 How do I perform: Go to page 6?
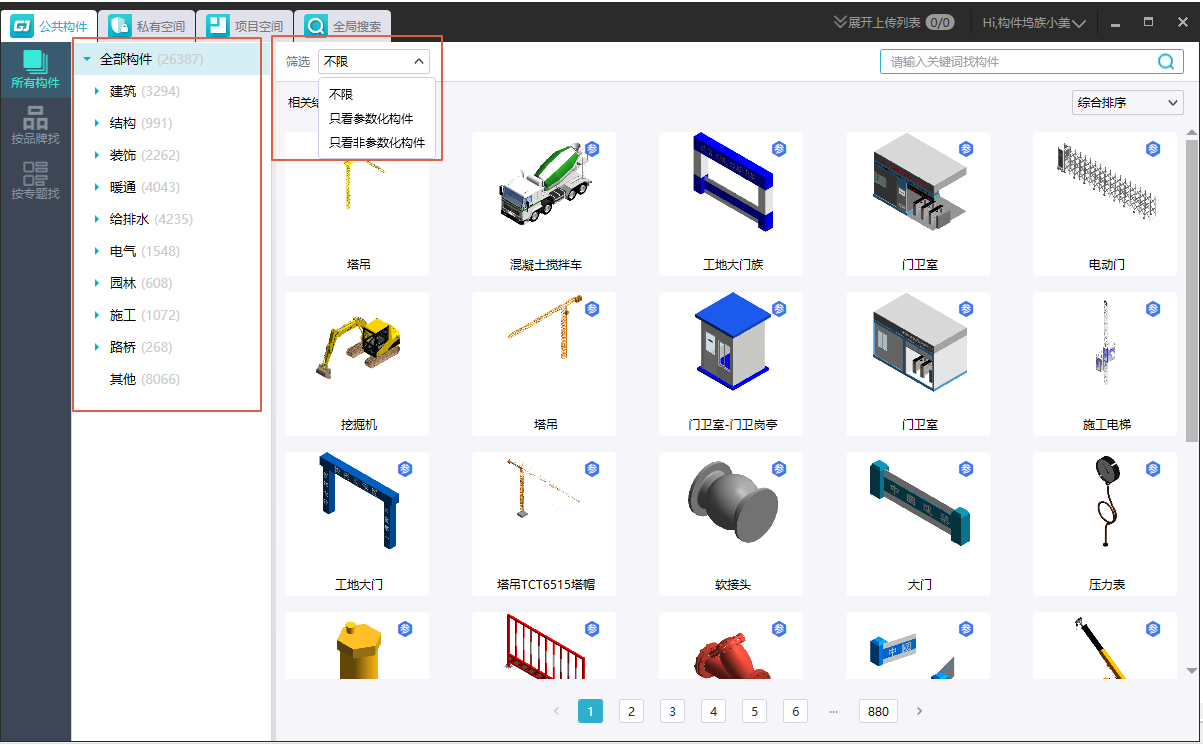[795, 711]
